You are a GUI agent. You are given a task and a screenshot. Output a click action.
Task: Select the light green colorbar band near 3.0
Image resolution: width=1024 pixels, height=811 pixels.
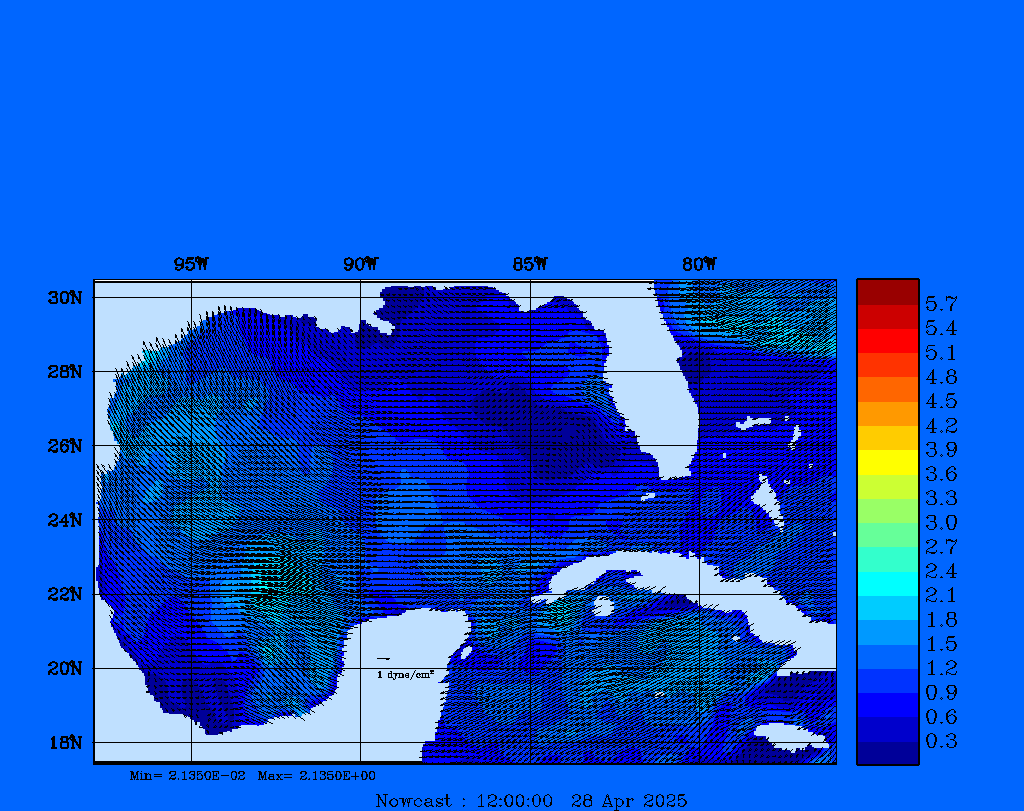click(x=887, y=511)
